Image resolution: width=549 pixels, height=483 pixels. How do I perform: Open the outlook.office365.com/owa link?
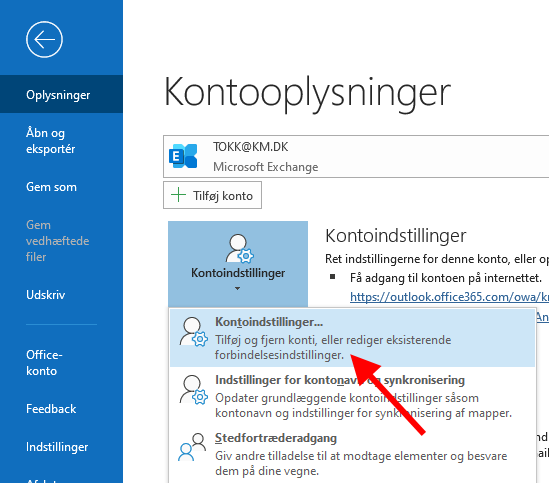(x=449, y=297)
